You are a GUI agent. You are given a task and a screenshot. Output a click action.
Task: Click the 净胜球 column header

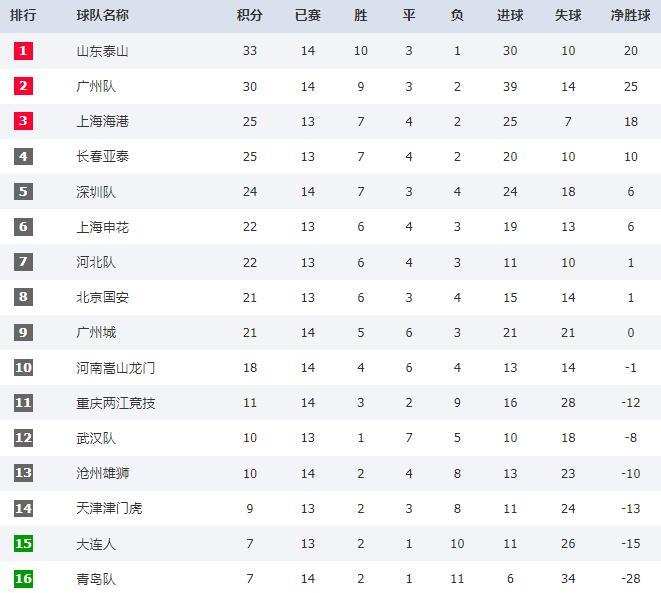pos(631,16)
